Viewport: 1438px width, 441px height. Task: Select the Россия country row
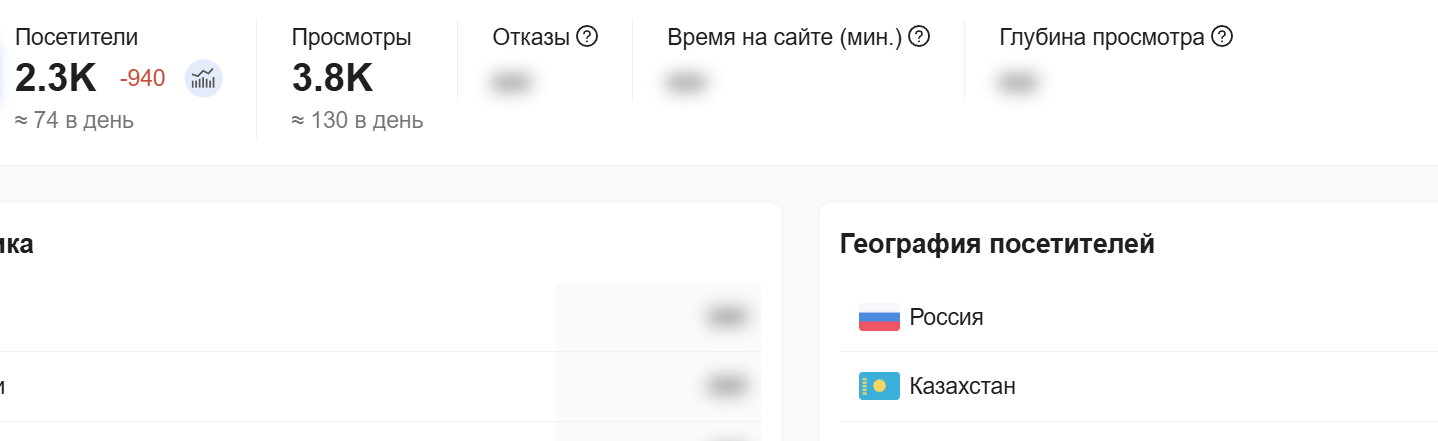[x=1139, y=318]
